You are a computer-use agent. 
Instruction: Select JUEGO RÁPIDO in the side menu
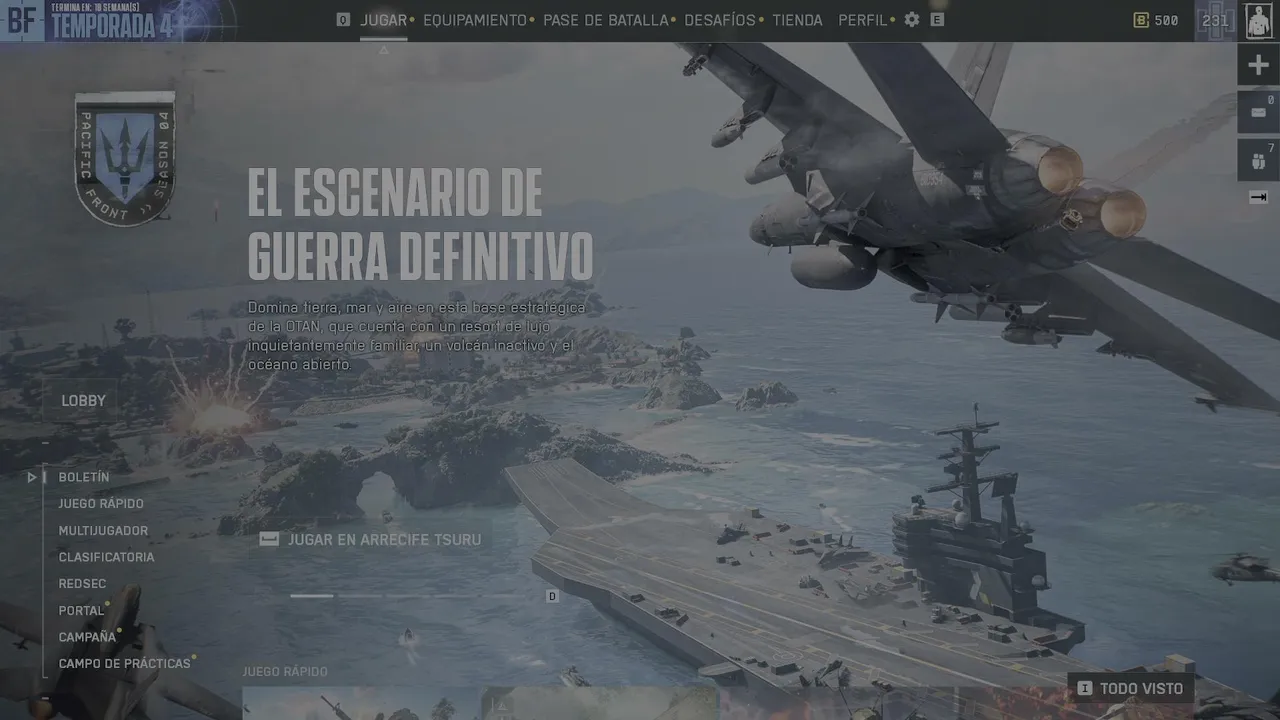(101, 504)
